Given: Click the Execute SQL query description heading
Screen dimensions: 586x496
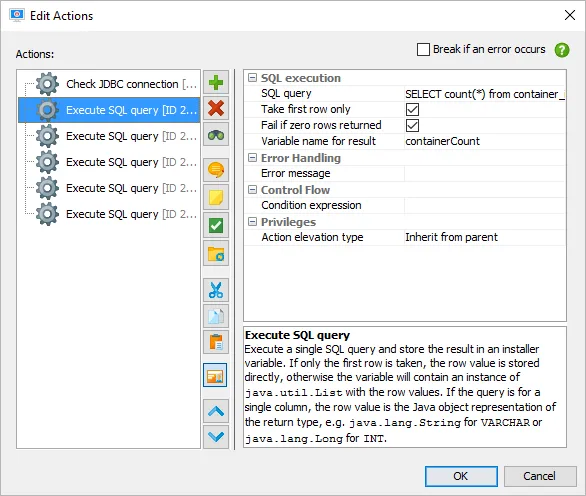Looking at the screenshot, I should pyautogui.click(x=297, y=335).
